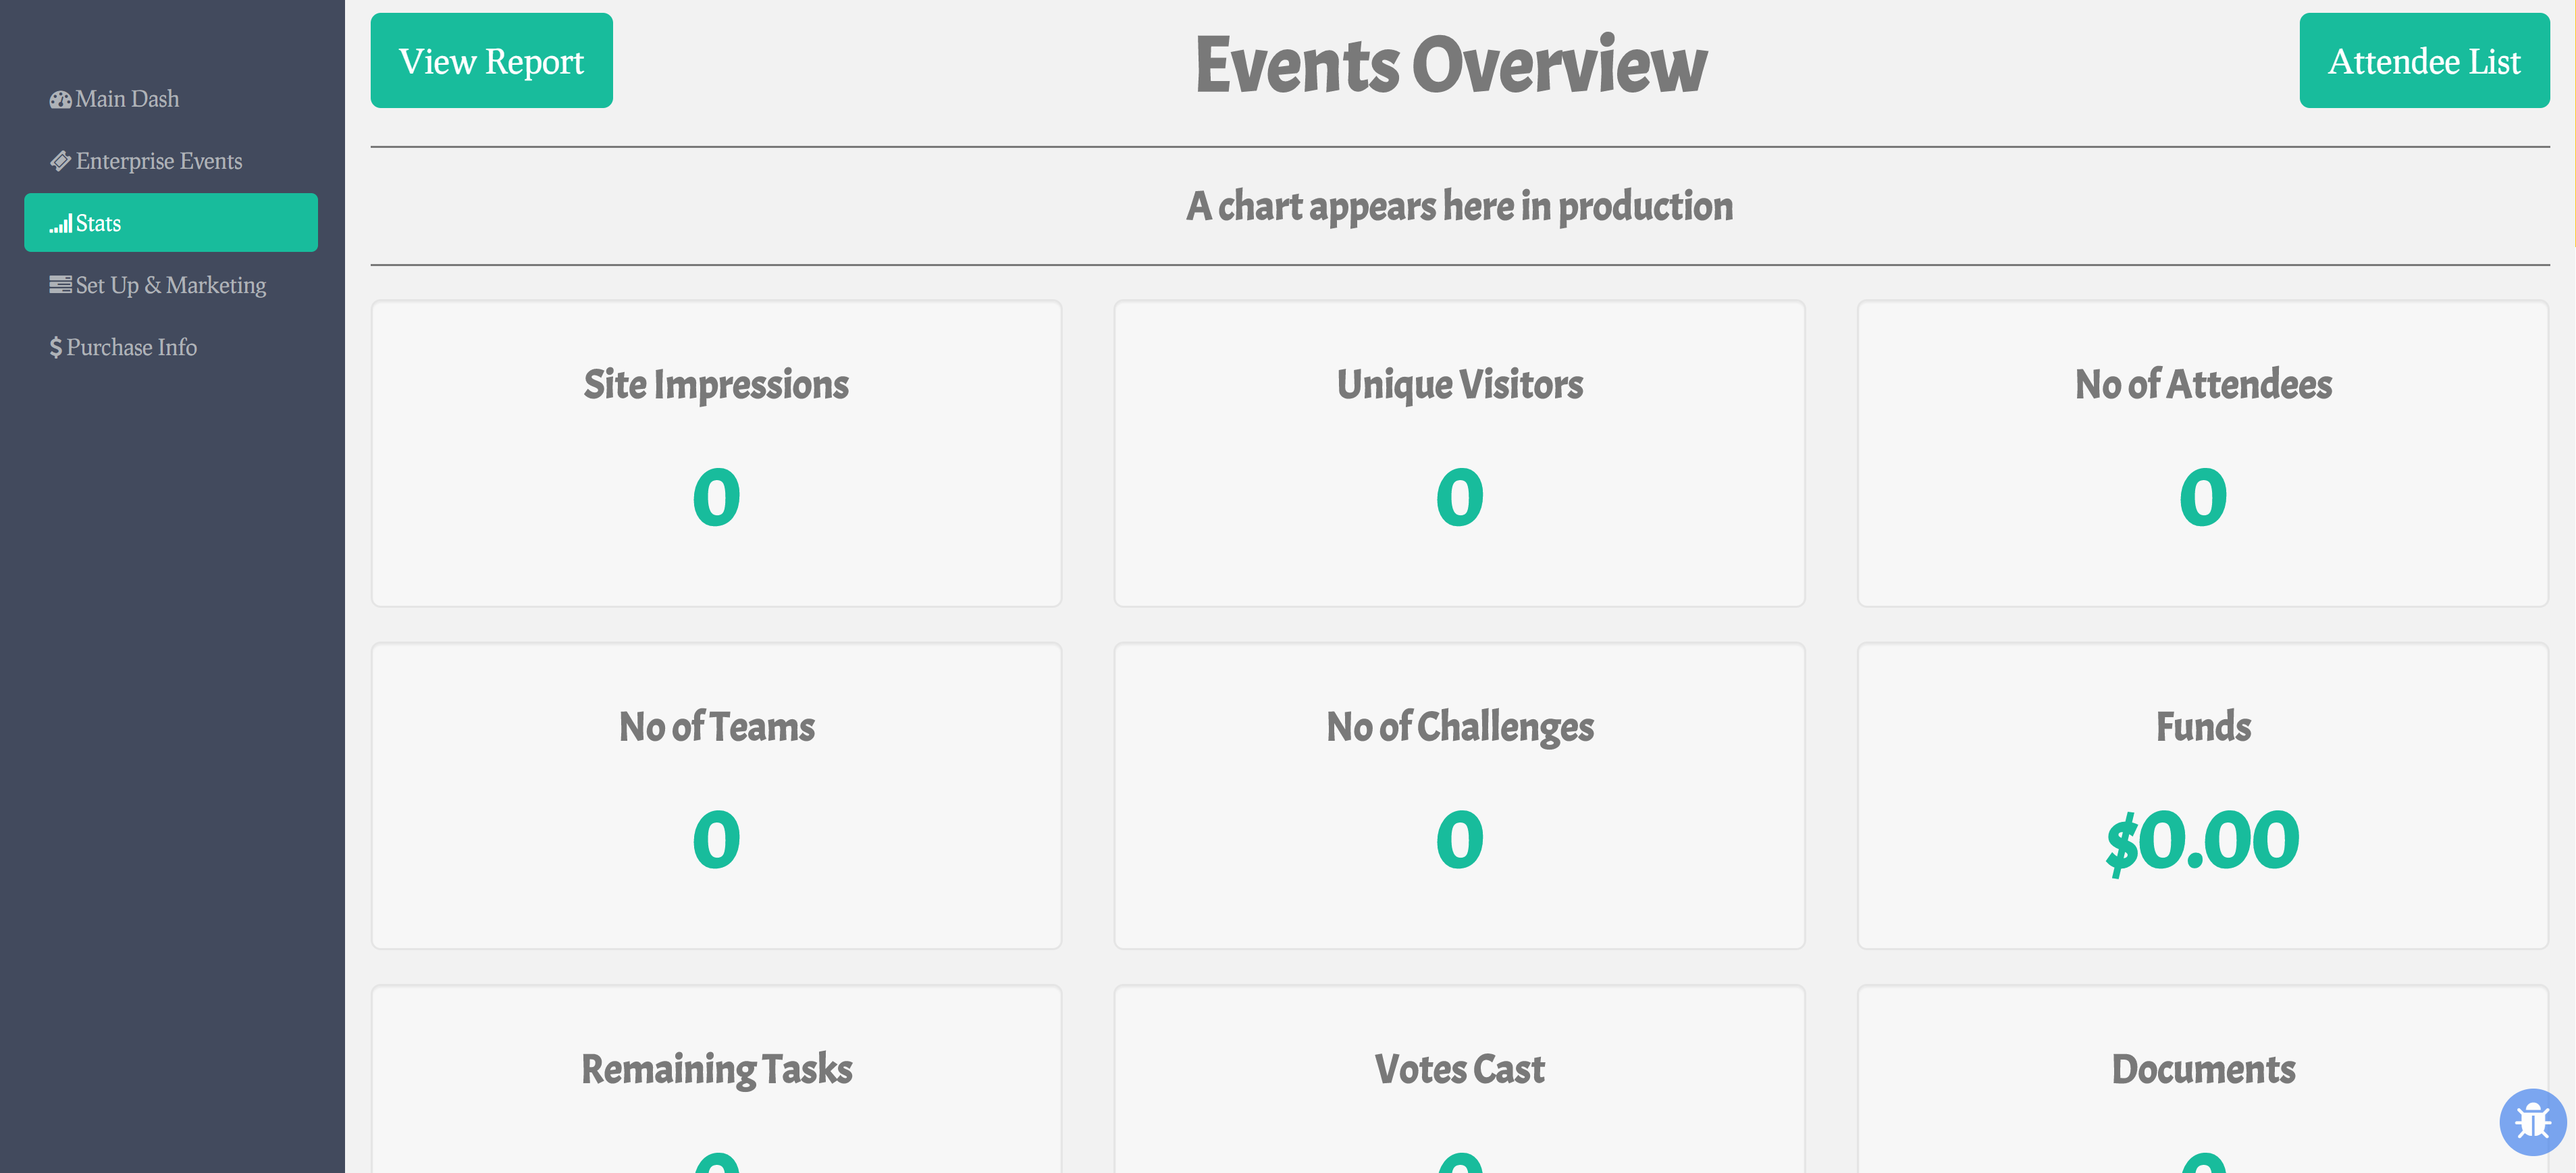Click the Enterprise Events ticket icon
Image resolution: width=2576 pixels, height=1173 pixels.
pos(60,161)
